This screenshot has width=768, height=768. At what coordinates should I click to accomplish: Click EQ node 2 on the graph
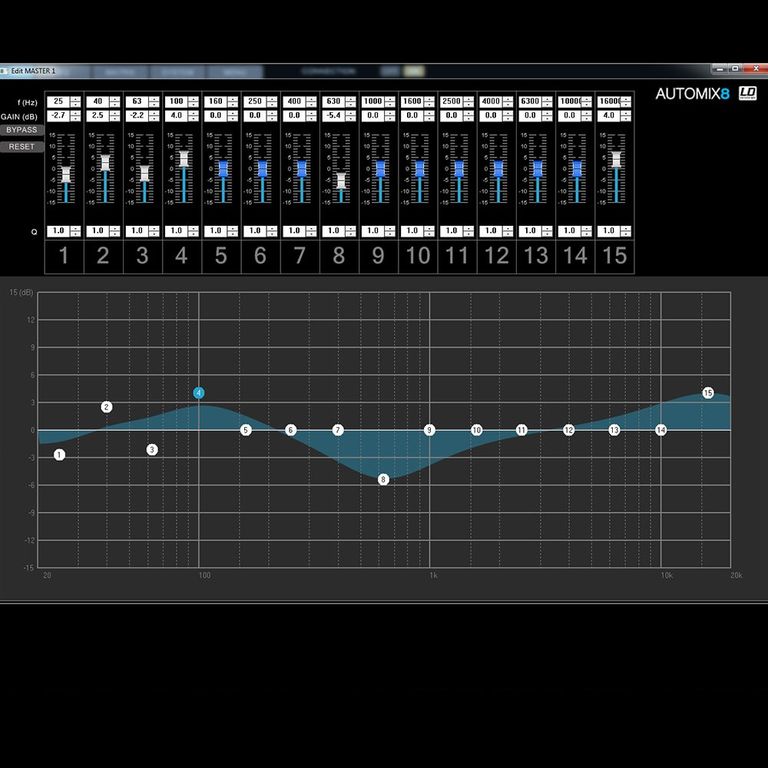107,407
